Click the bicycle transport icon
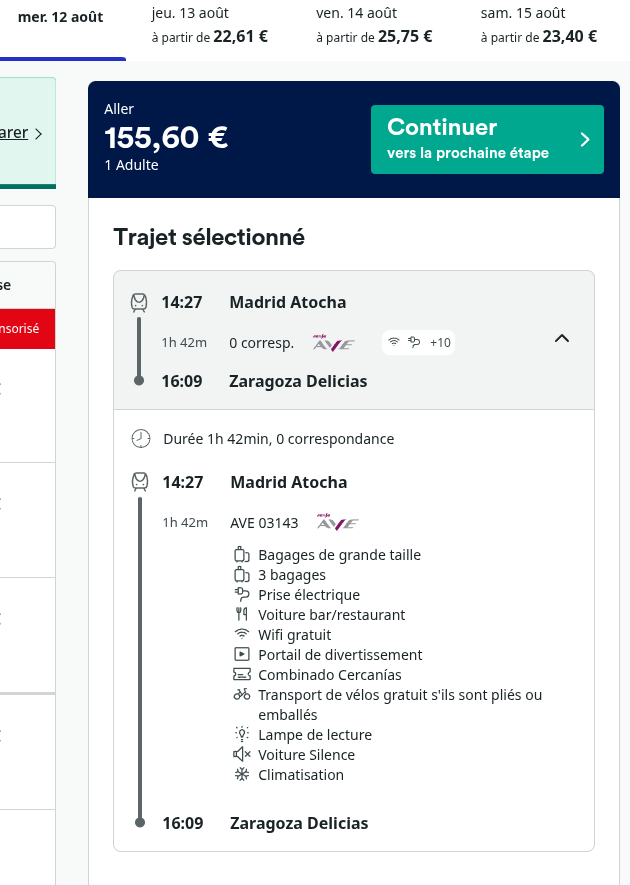The image size is (630, 885). click(x=242, y=694)
